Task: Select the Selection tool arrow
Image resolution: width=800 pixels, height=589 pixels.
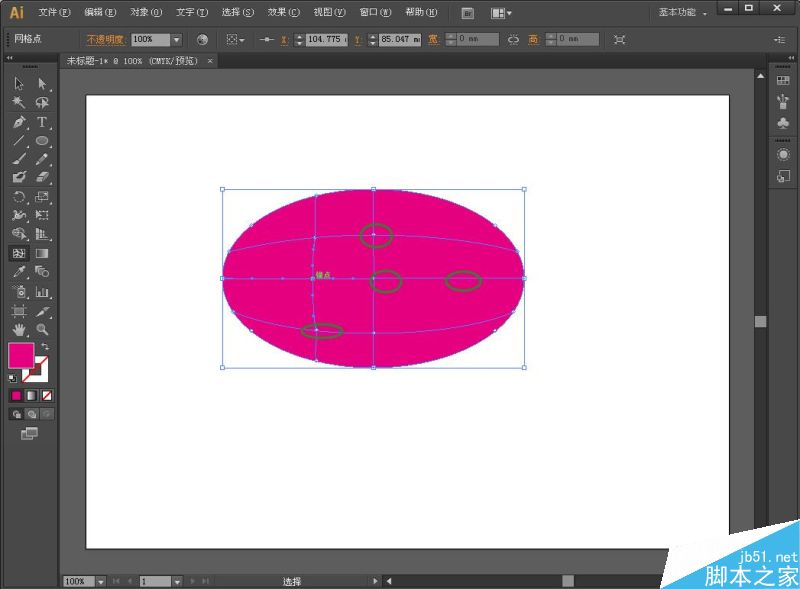Action: point(19,83)
